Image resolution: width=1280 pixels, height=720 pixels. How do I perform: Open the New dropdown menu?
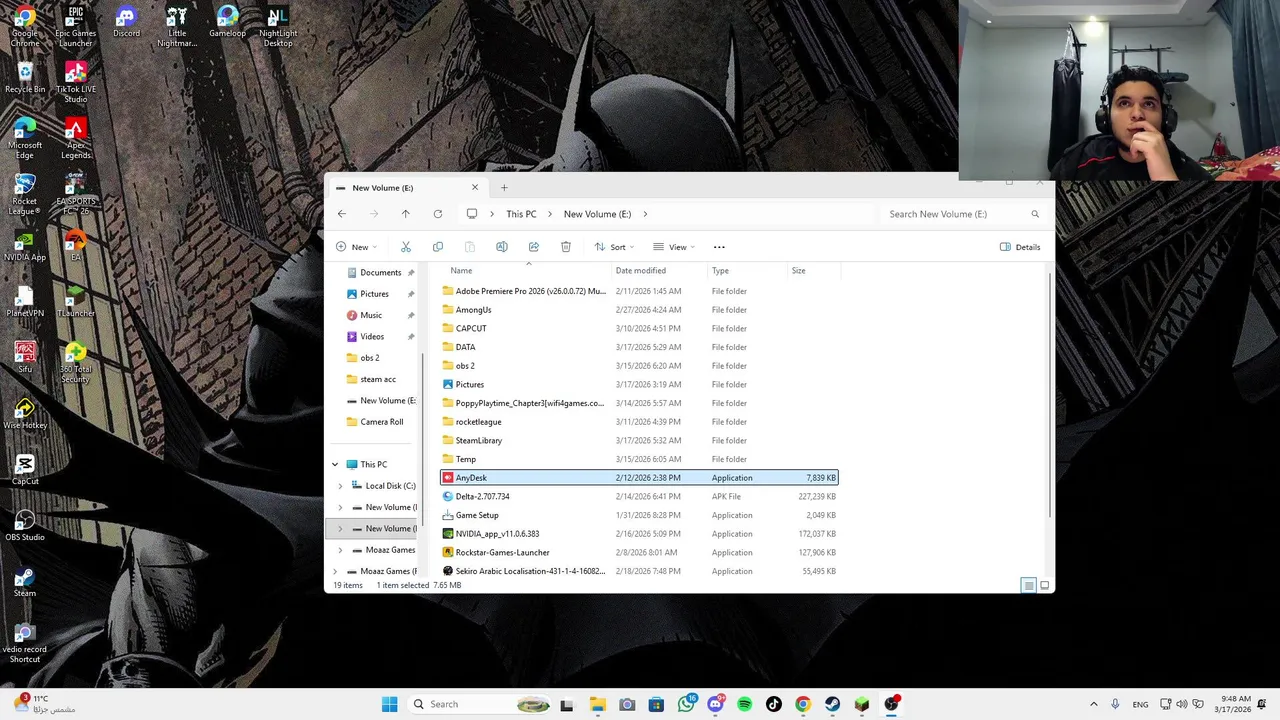click(357, 247)
